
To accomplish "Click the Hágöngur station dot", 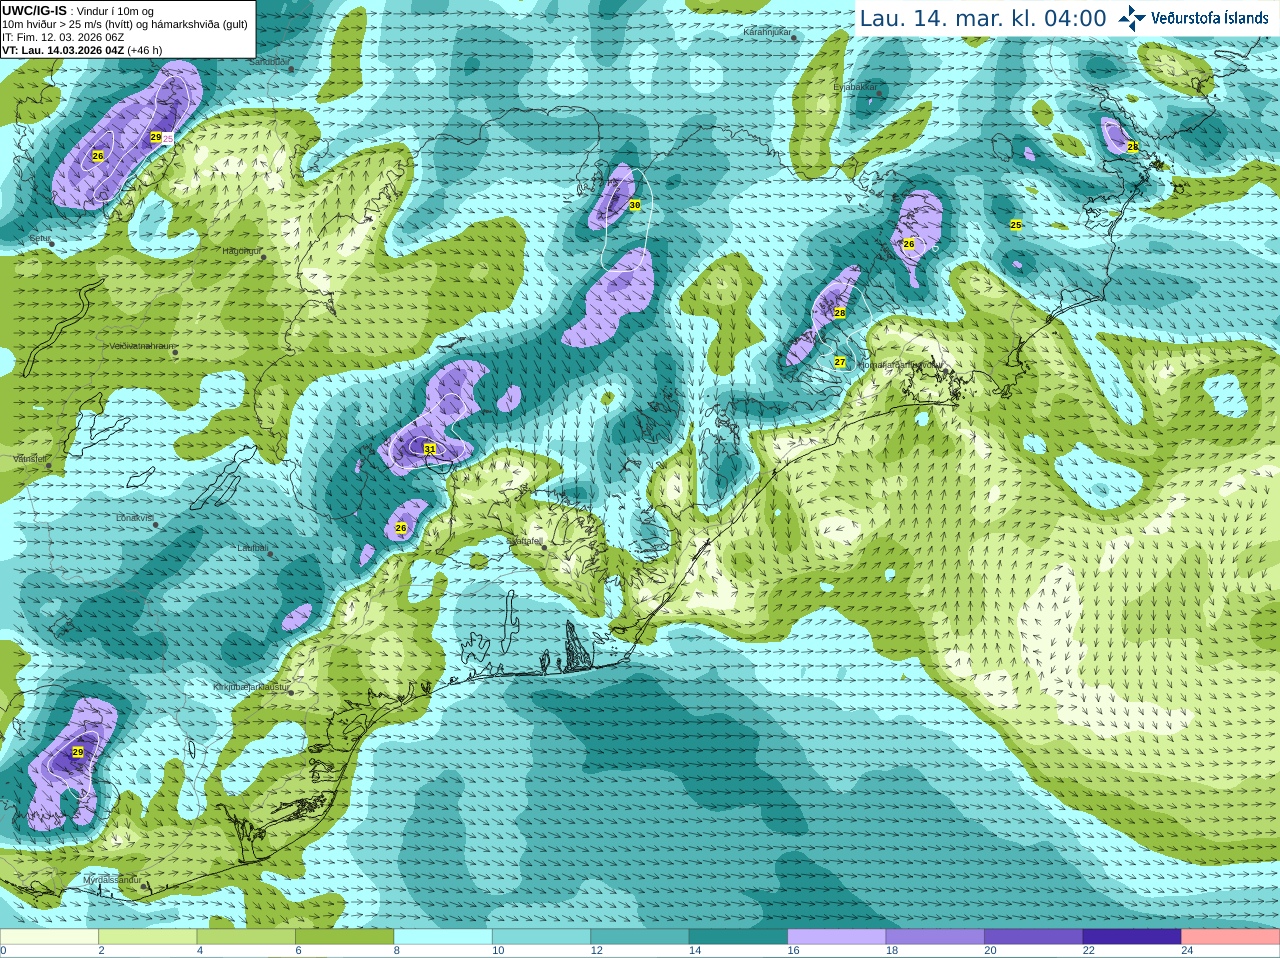I will point(264,257).
